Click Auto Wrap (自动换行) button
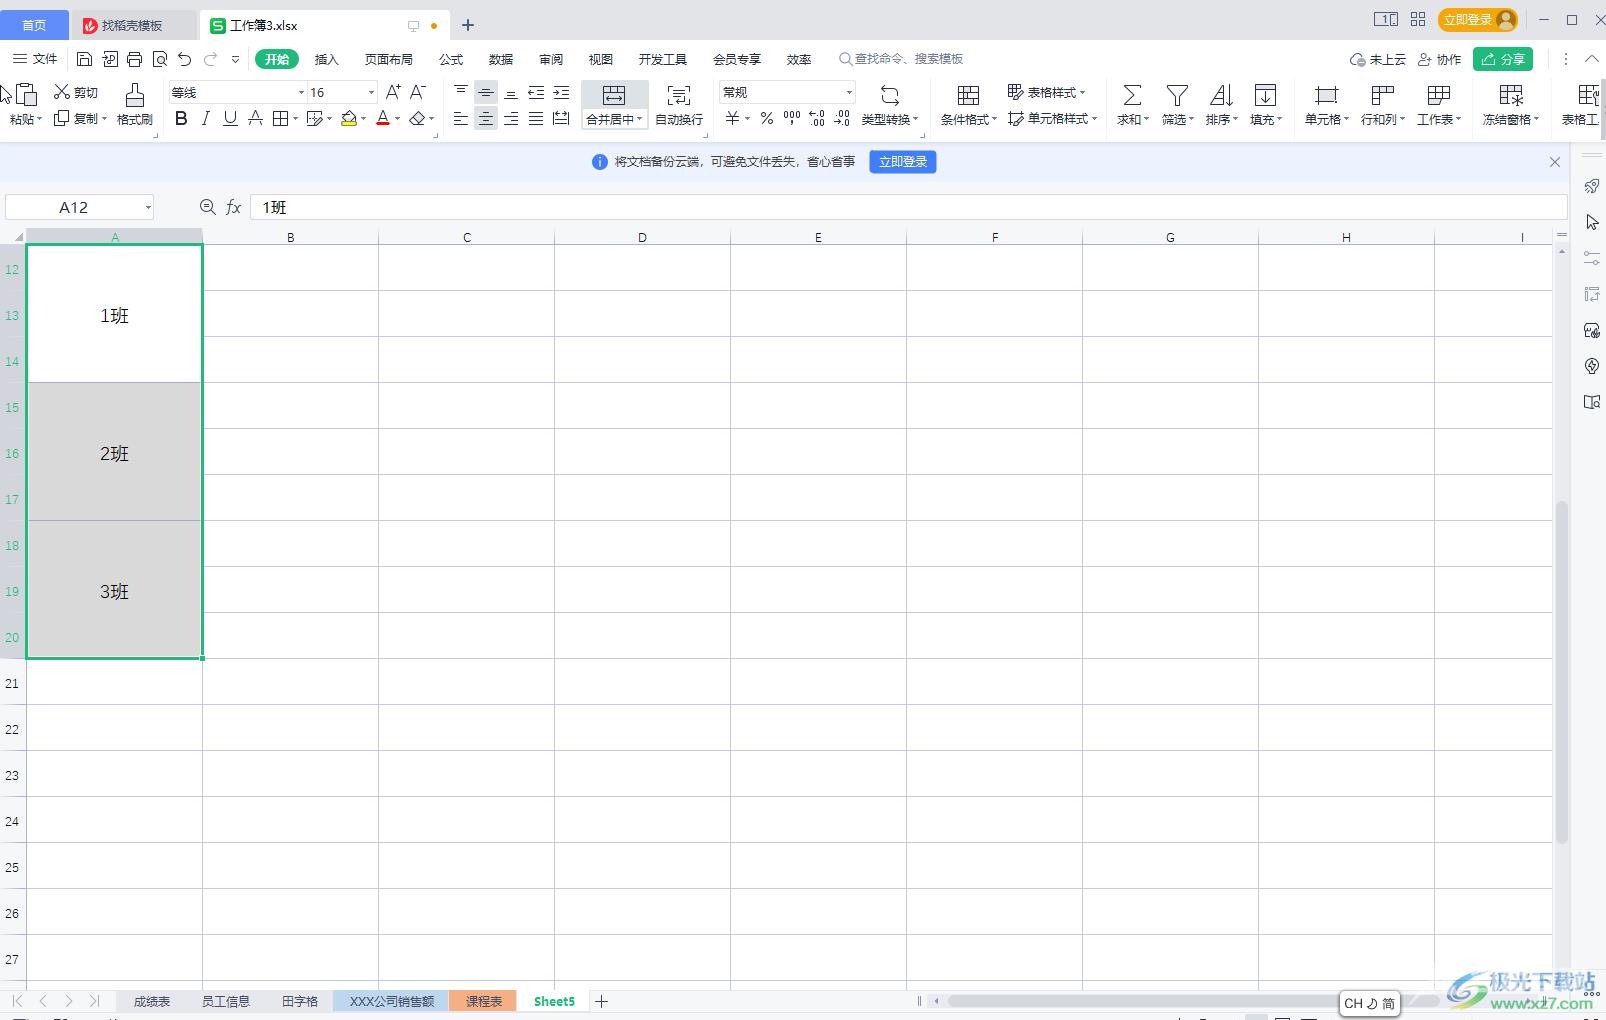The height and width of the screenshot is (1020, 1606). 679,104
